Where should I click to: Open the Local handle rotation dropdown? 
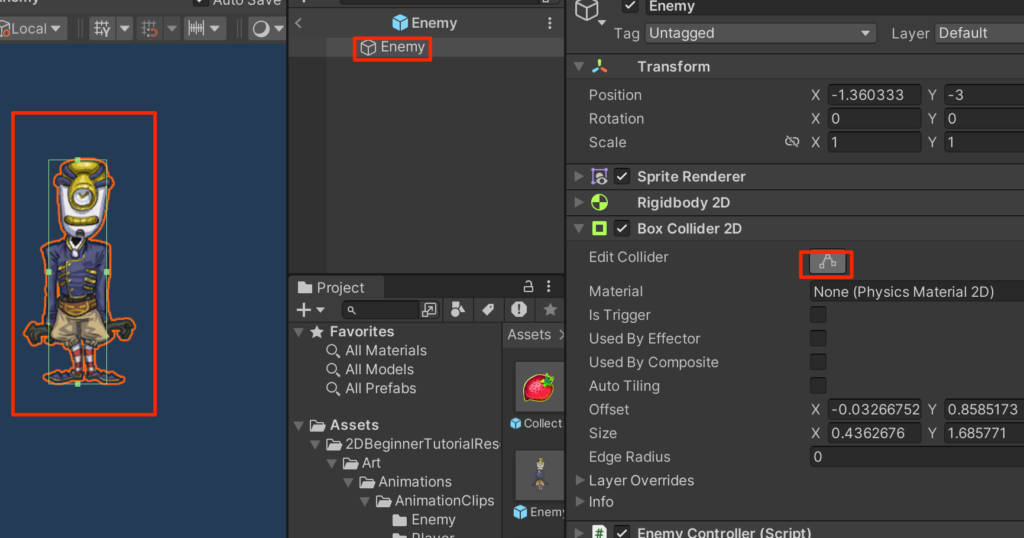(32, 29)
